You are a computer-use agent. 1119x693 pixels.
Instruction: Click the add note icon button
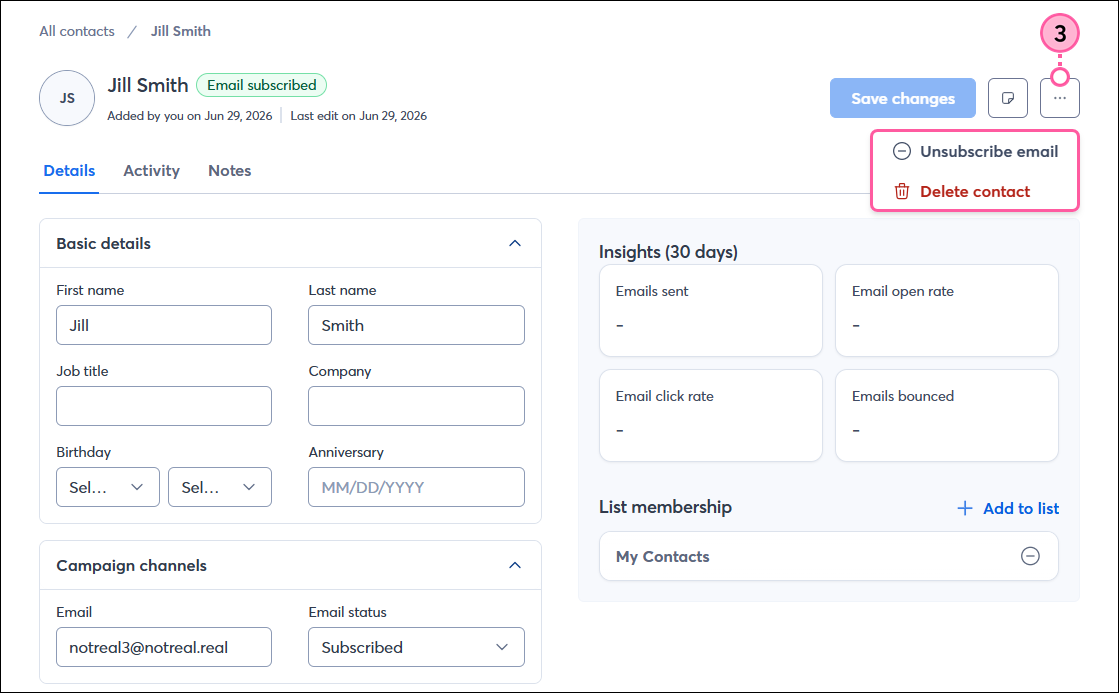click(1008, 98)
